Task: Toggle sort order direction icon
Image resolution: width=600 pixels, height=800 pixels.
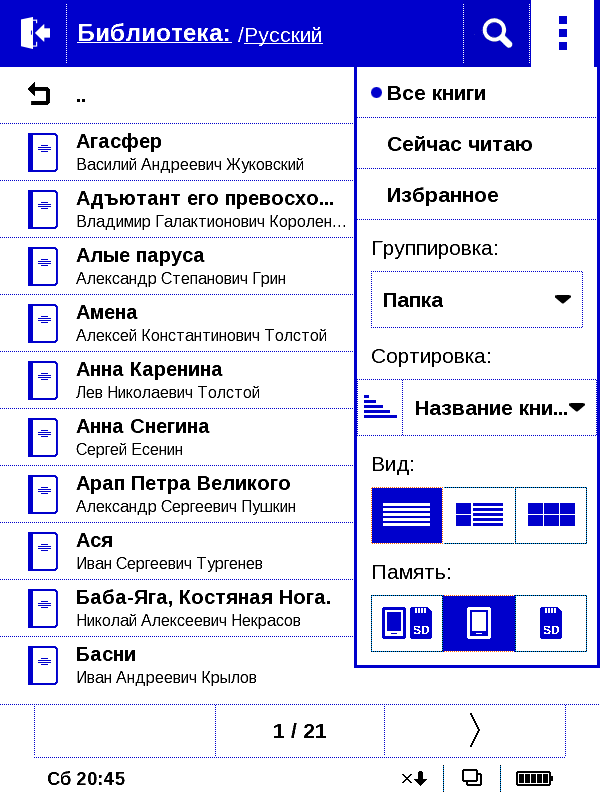Action: tap(380, 407)
